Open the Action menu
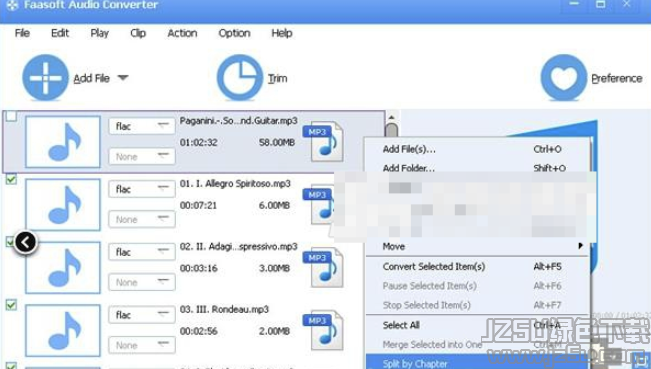The height and width of the screenshot is (369, 651). pos(182,33)
